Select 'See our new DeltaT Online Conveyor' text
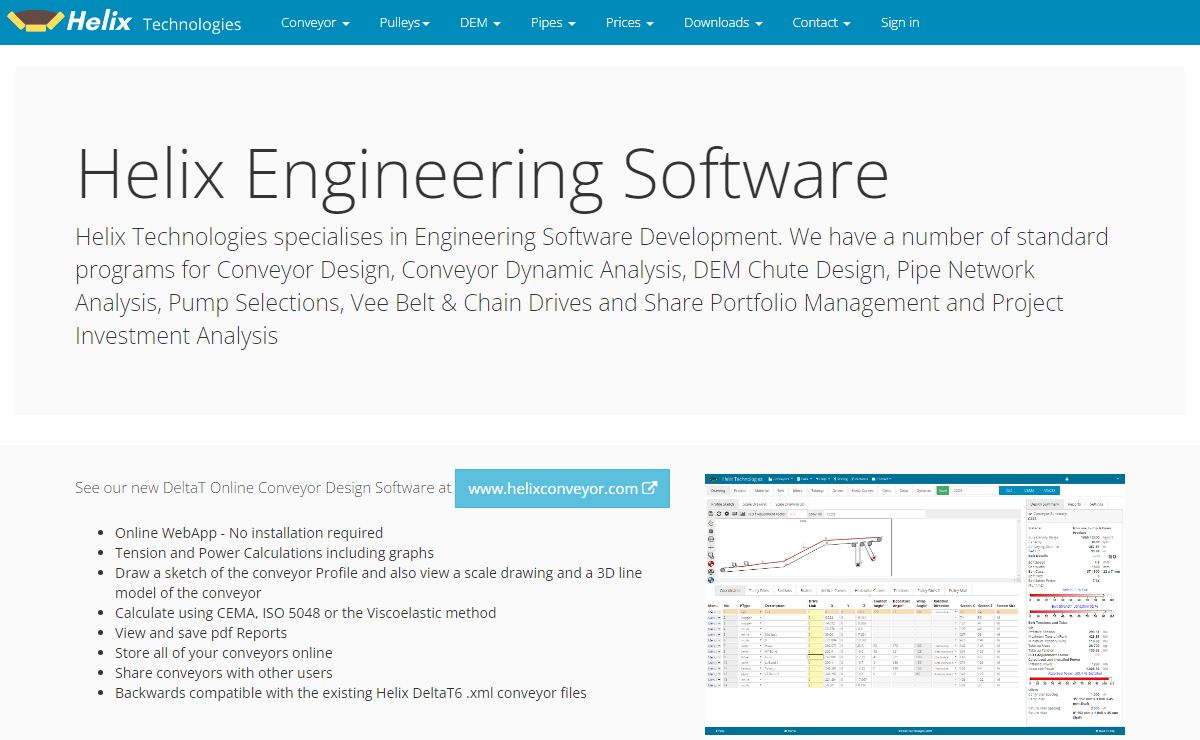 pos(263,488)
